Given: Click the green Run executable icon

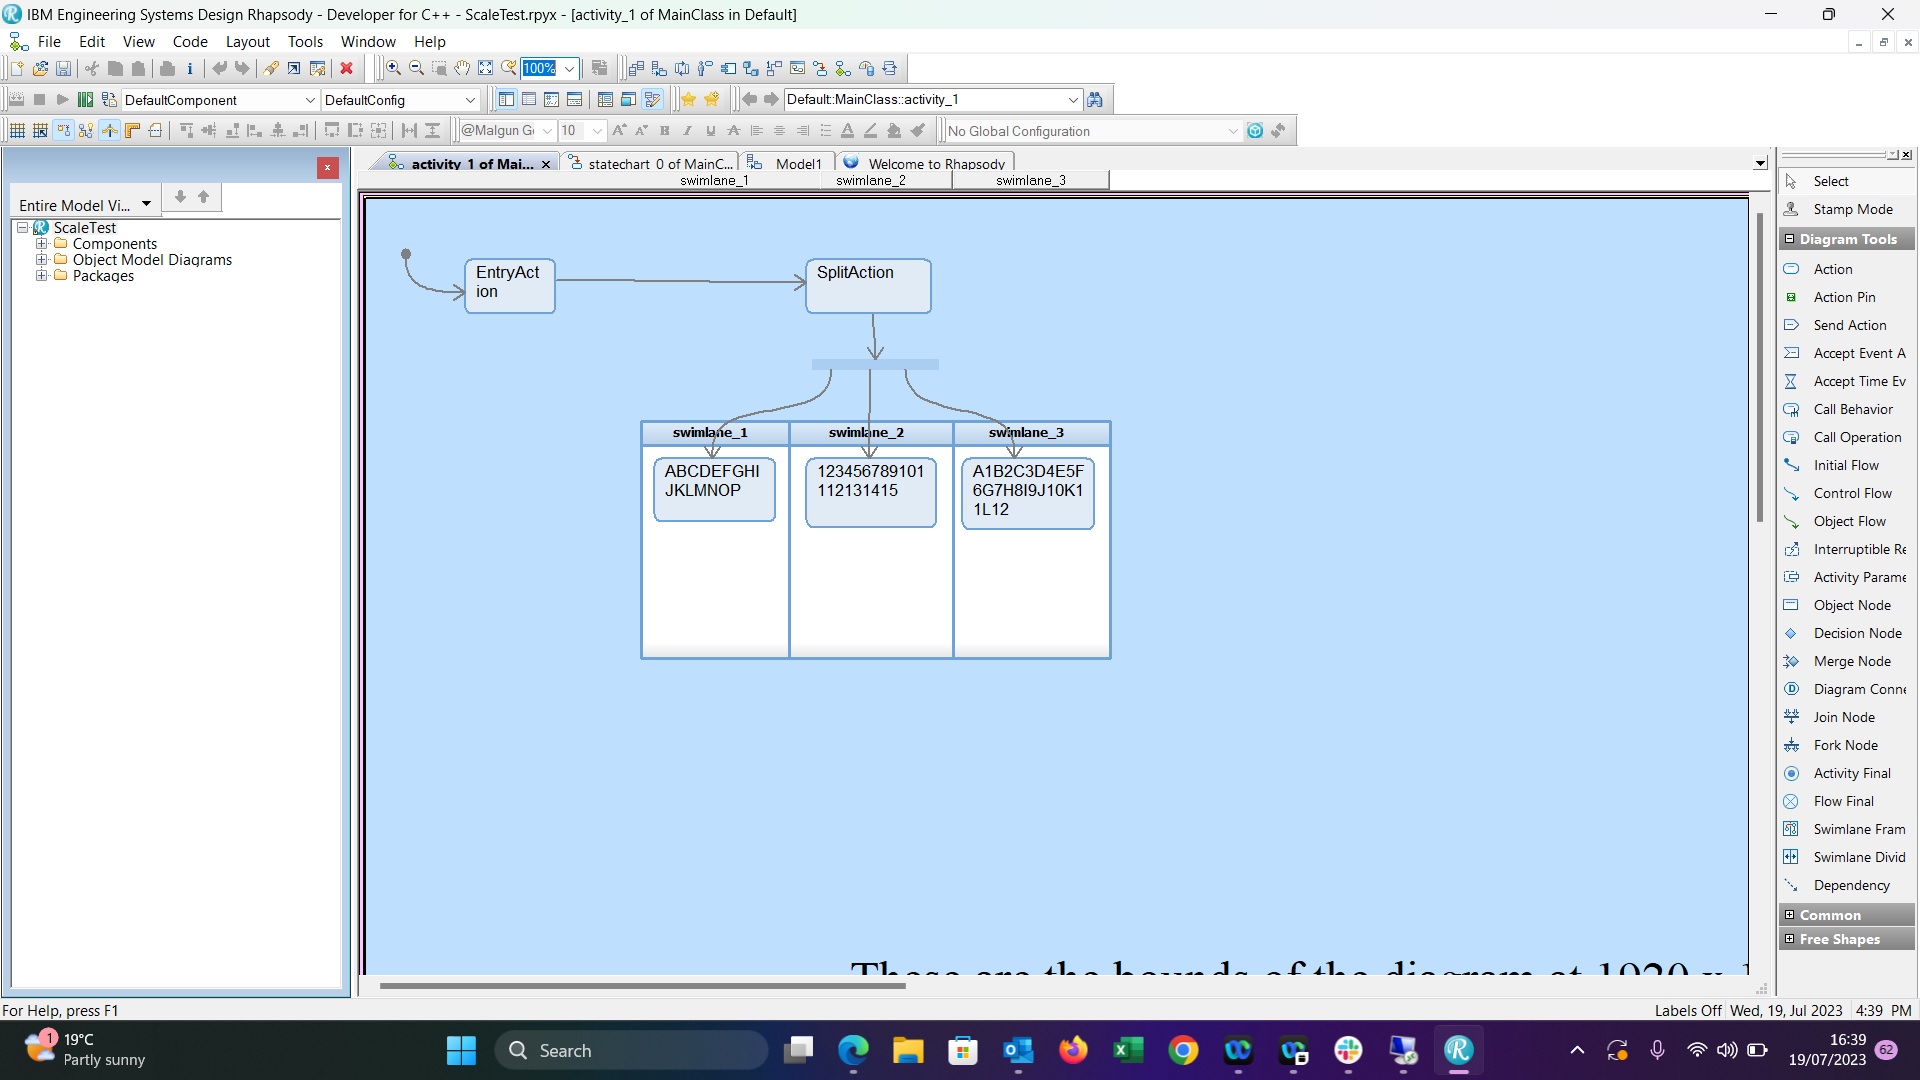Looking at the screenshot, I should [x=85, y=100].
